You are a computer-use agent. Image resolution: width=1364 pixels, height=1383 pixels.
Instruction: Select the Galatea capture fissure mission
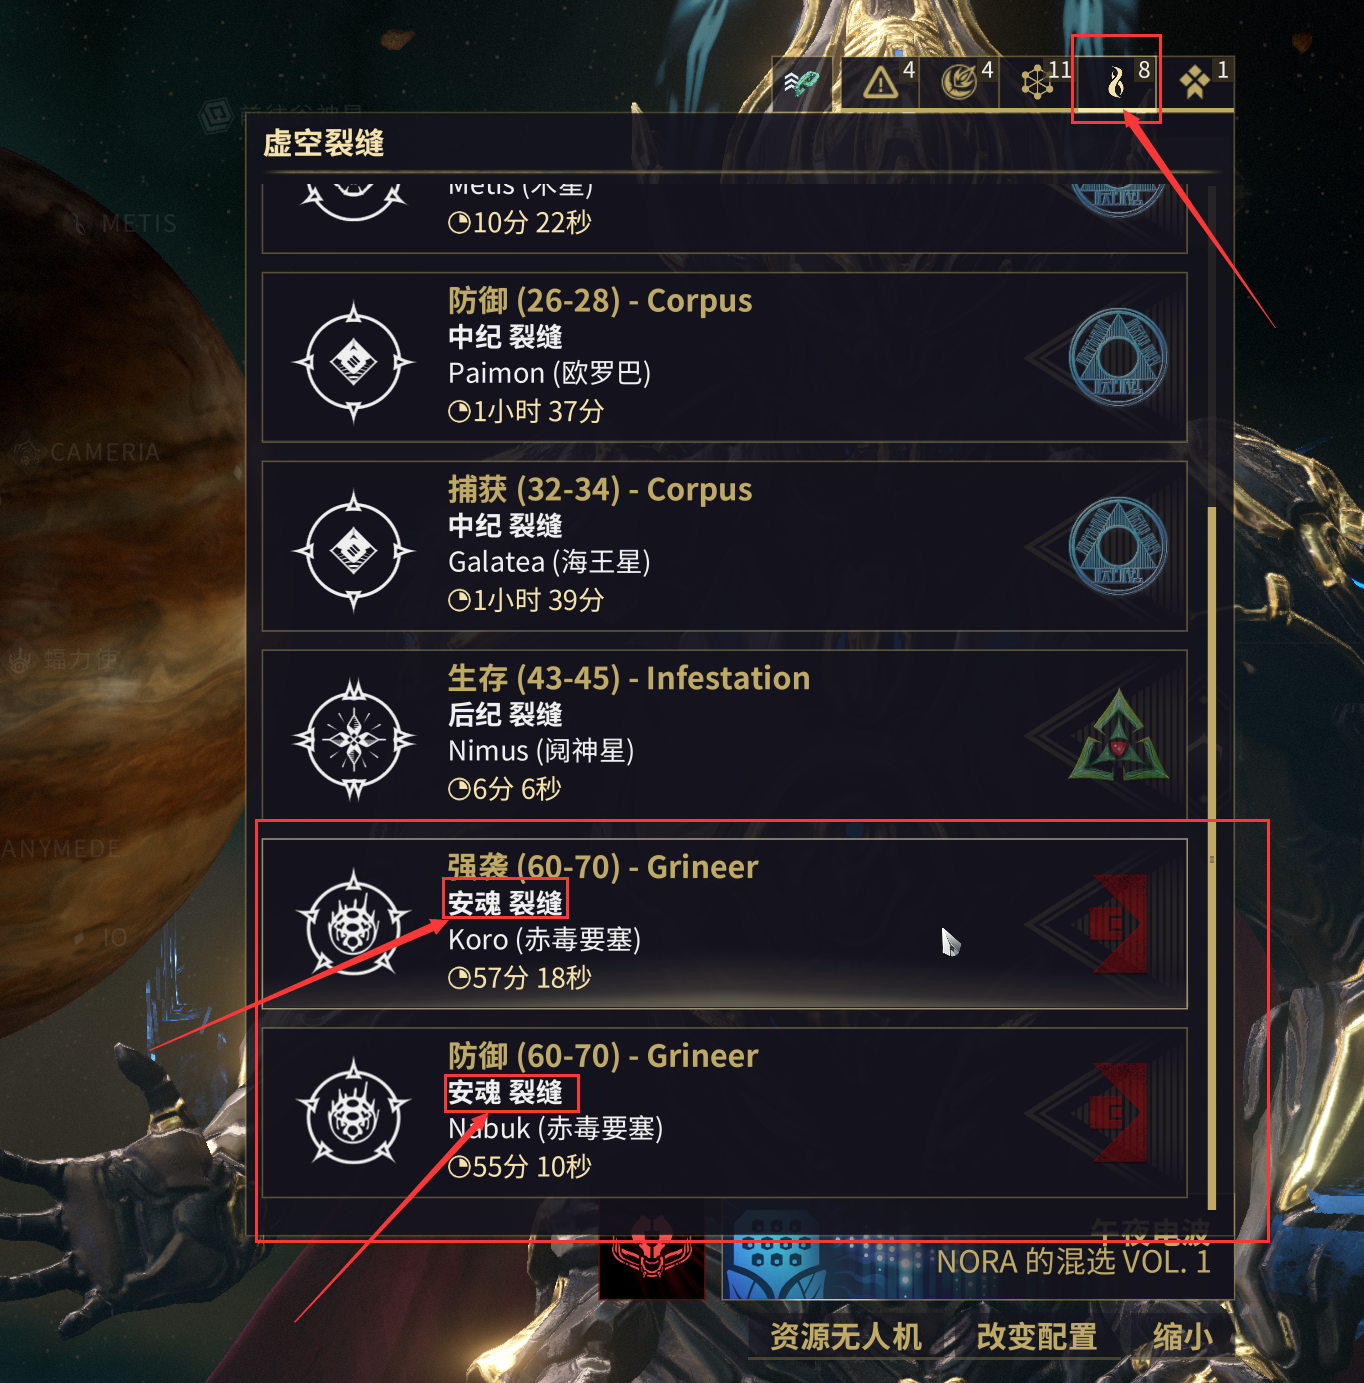[x=724, y=546]
